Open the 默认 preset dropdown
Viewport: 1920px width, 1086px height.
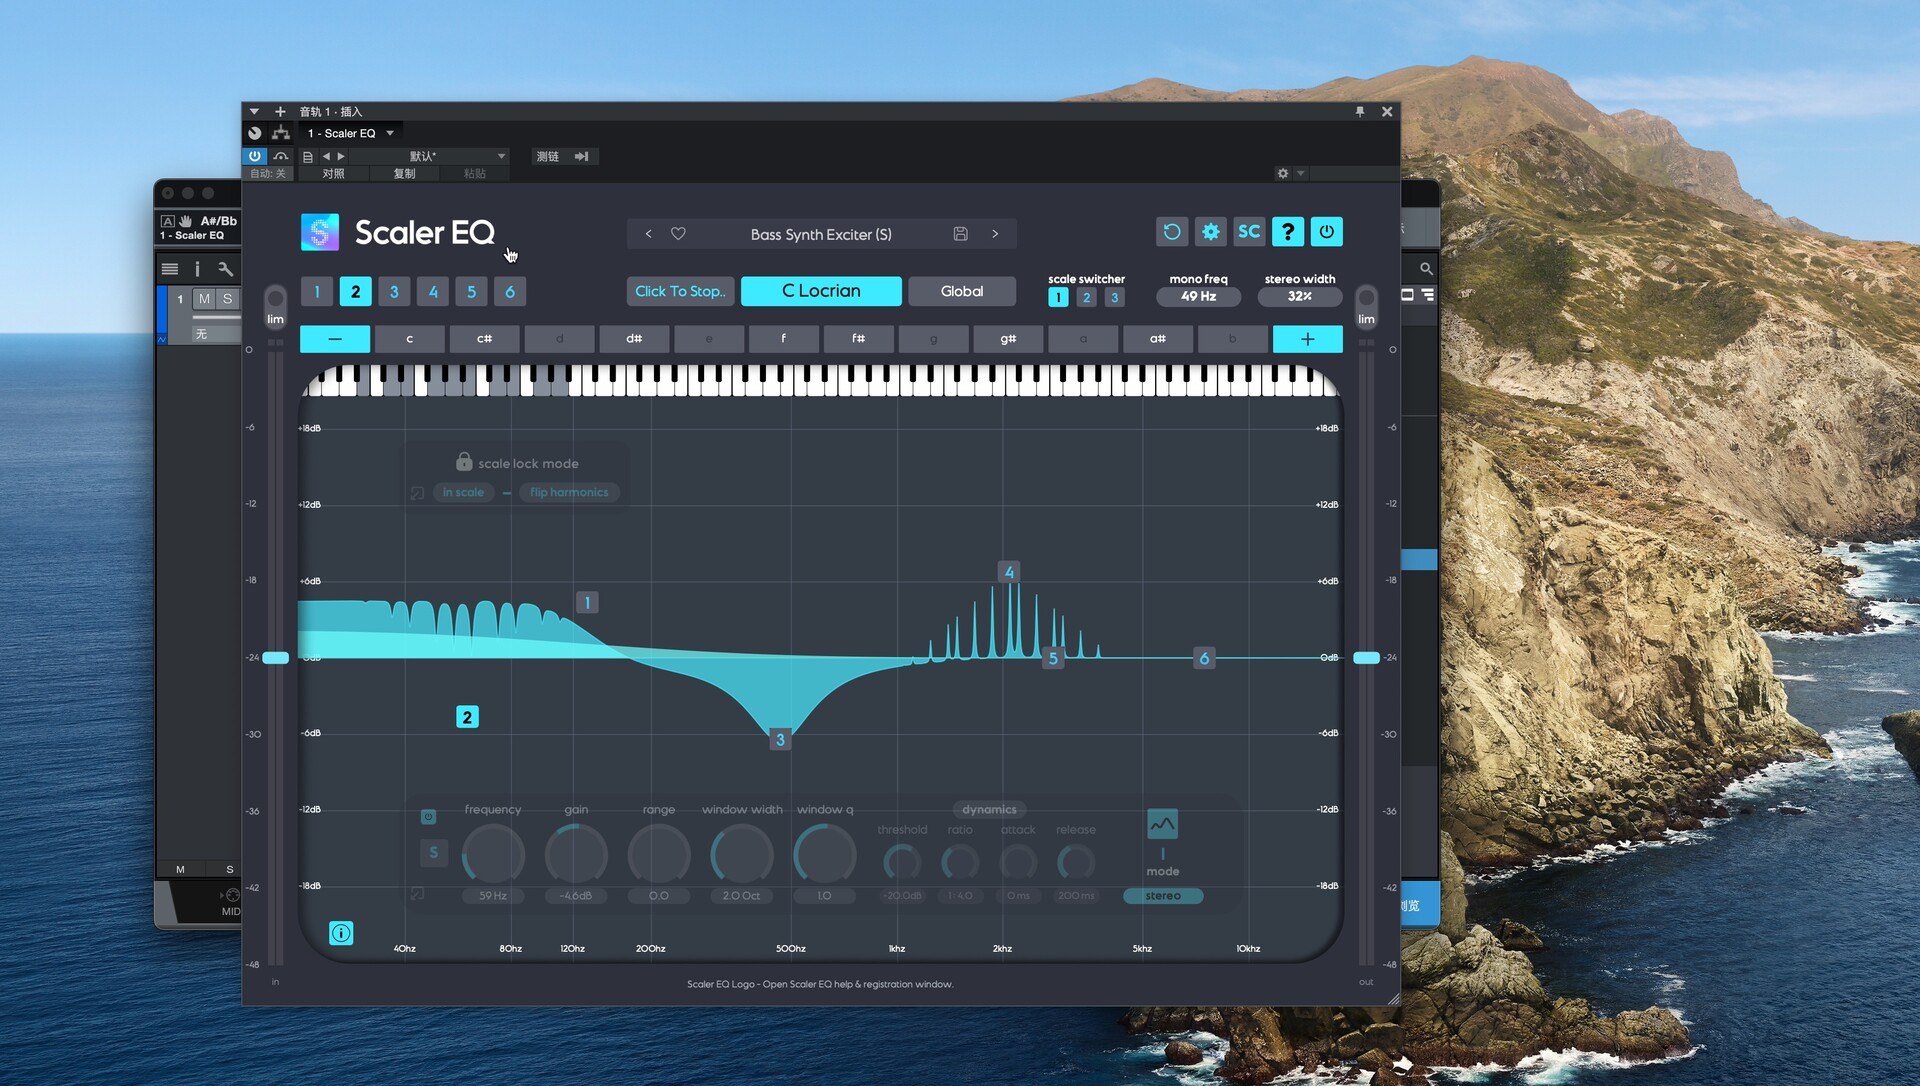(x=429, y=156)
